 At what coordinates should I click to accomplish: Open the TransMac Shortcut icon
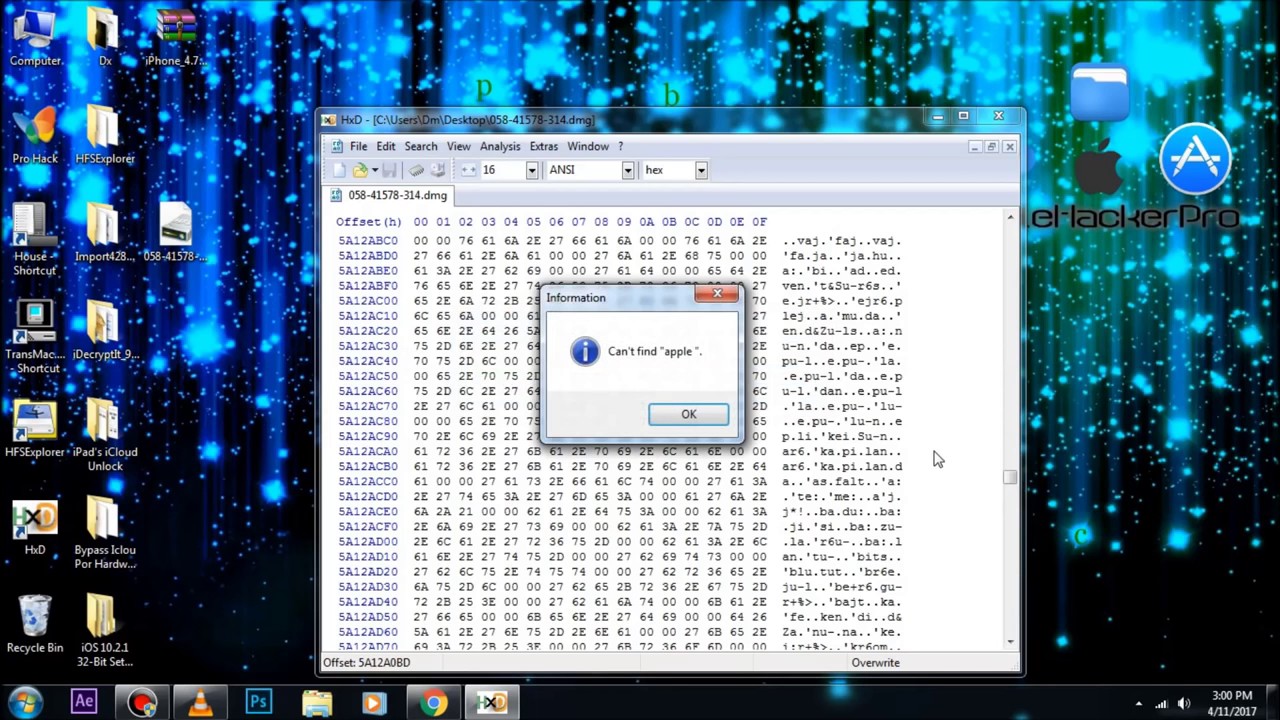click(x=35, y=338)
